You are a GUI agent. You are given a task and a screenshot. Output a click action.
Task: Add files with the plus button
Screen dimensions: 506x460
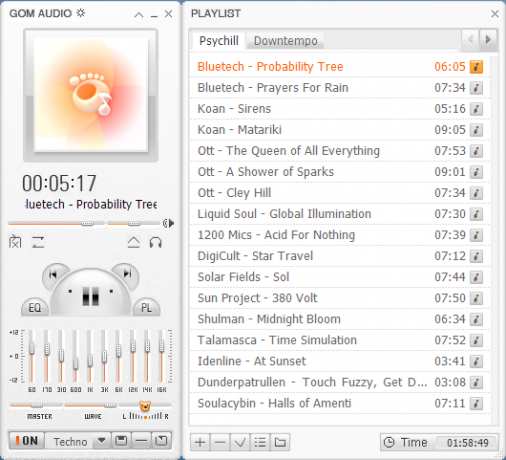pos(200,442)
